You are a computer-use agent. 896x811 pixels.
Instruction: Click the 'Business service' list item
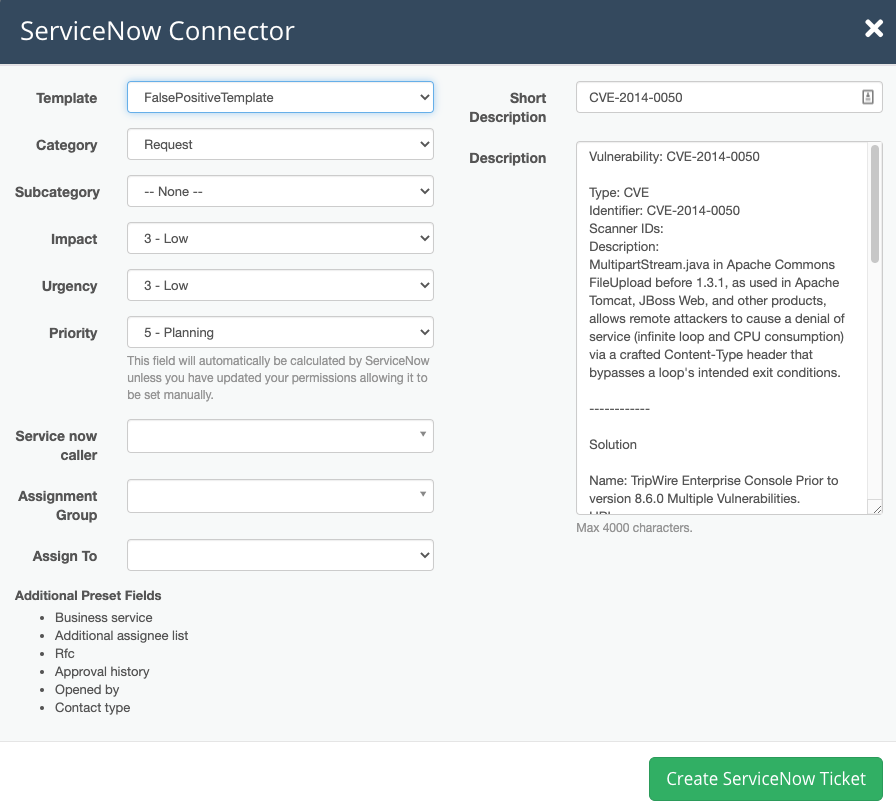click(x=103, y=617)
